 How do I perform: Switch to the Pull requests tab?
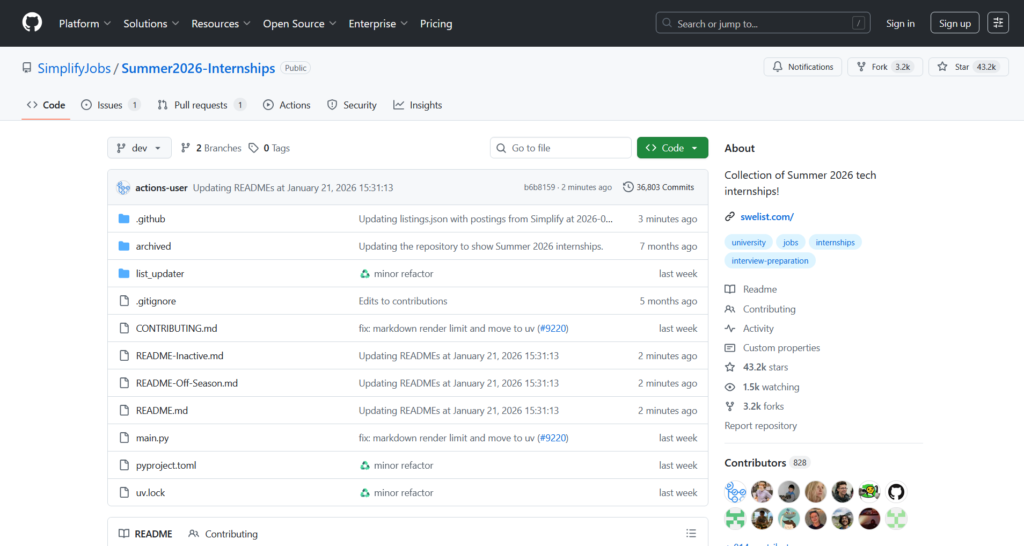[200, 105]
